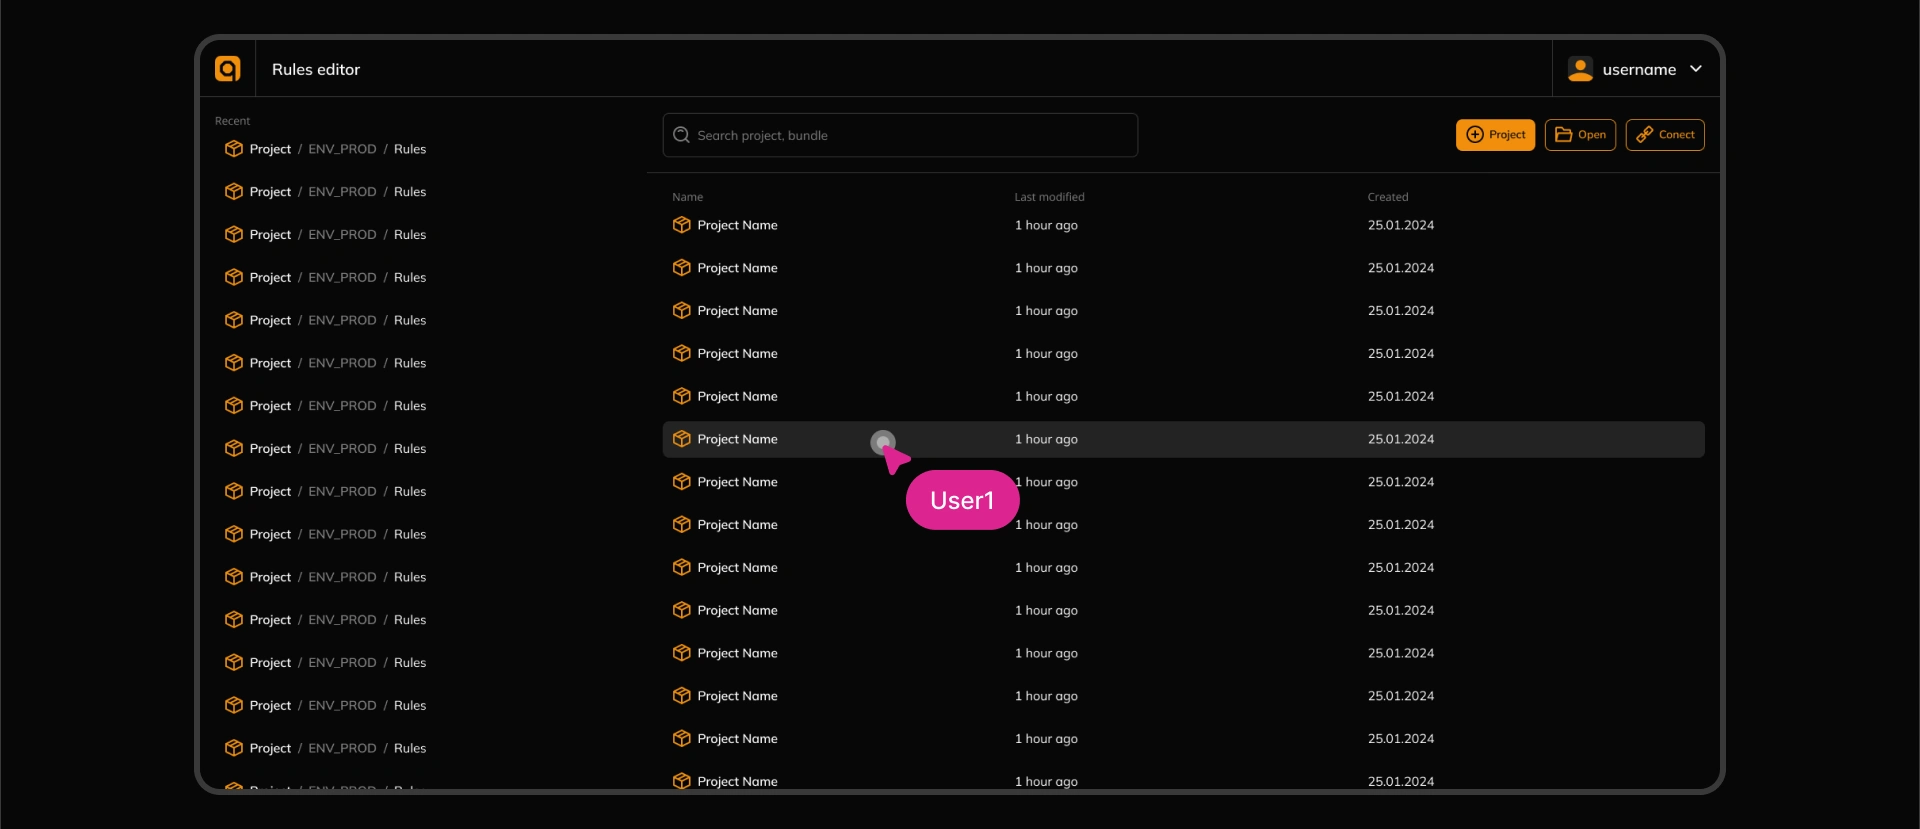The width and height of the screenshot is (1920, 829).
Task: Open Project in the topmost Recent breadcrumb
Action: tap(270, 149)
